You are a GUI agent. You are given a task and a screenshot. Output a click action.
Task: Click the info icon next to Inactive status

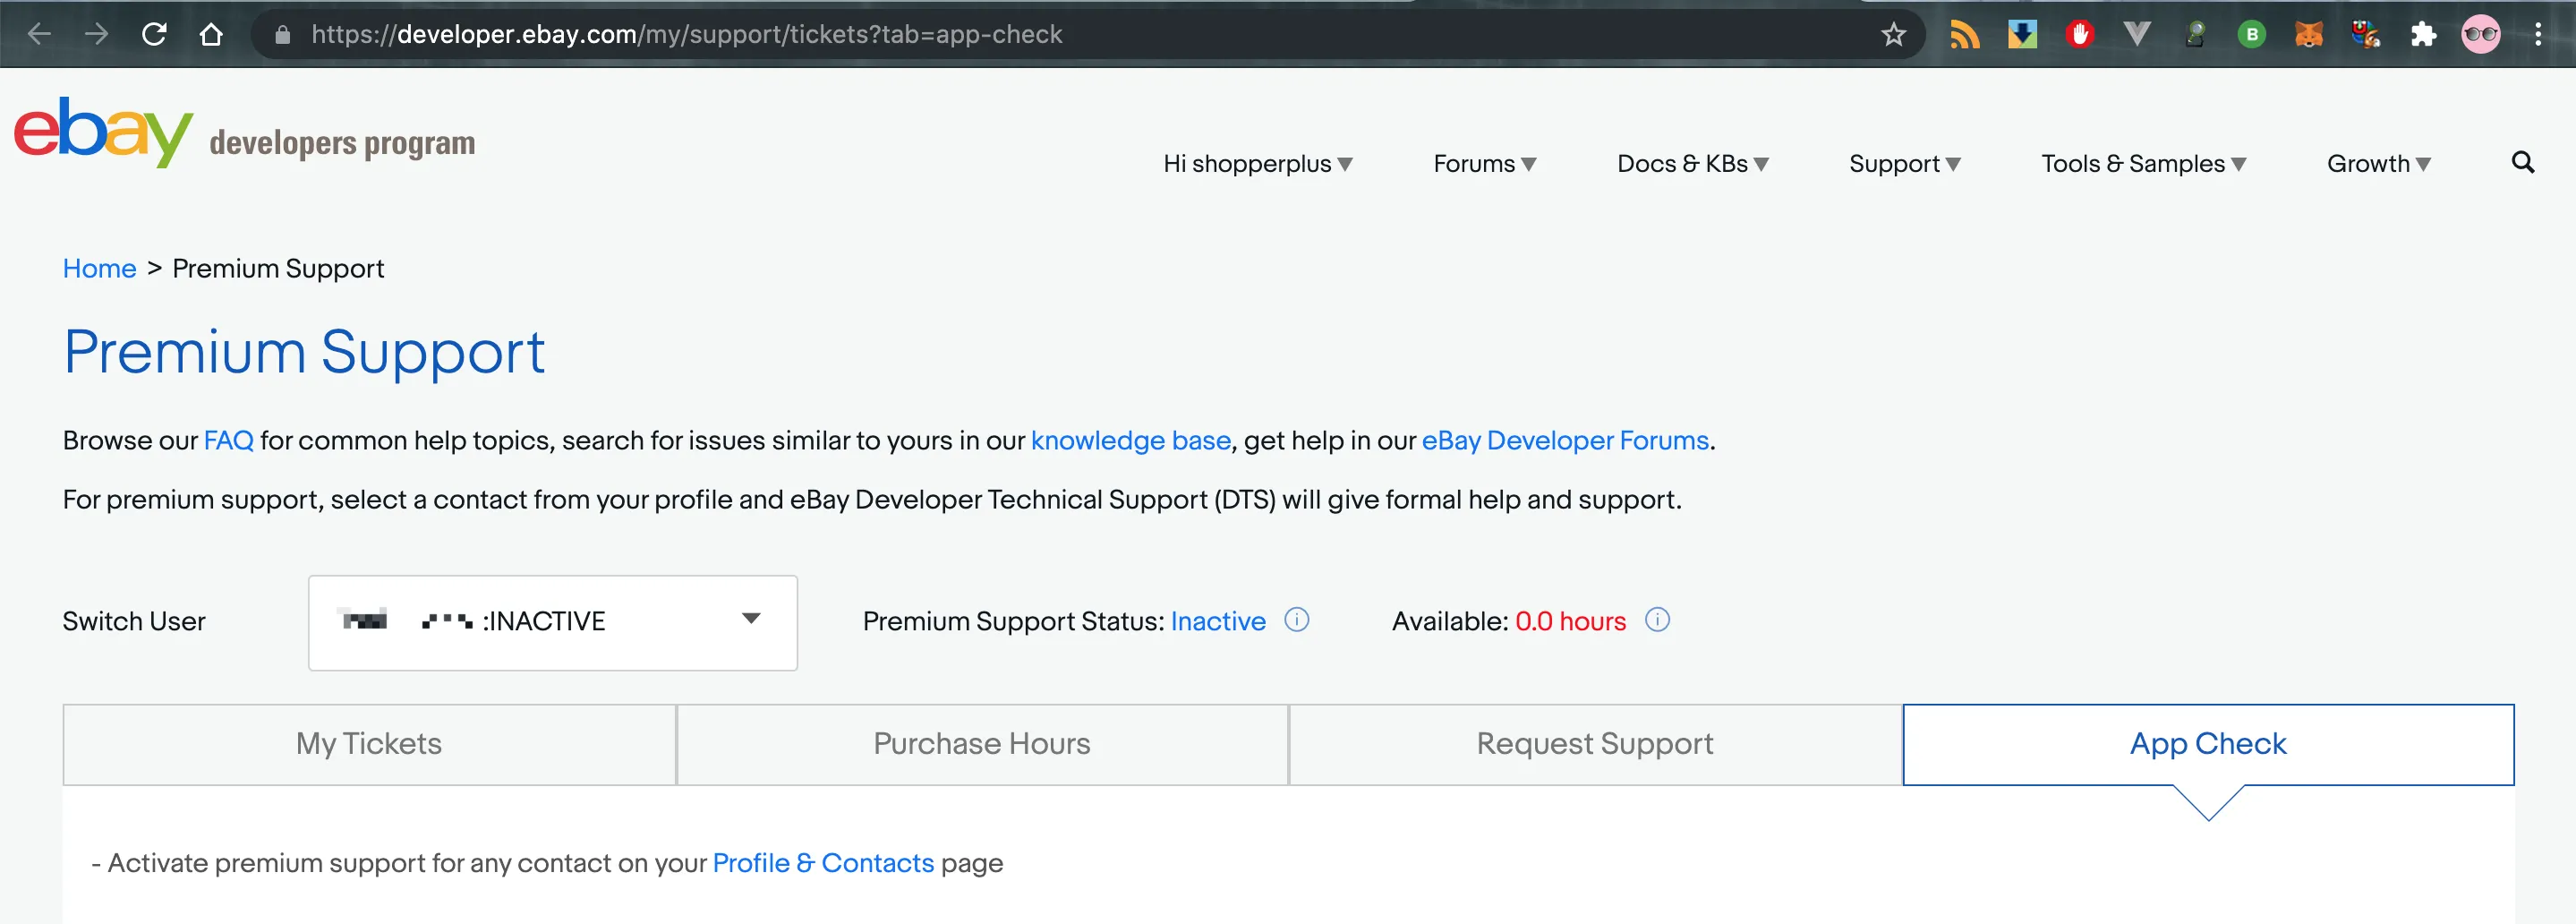1296,620
